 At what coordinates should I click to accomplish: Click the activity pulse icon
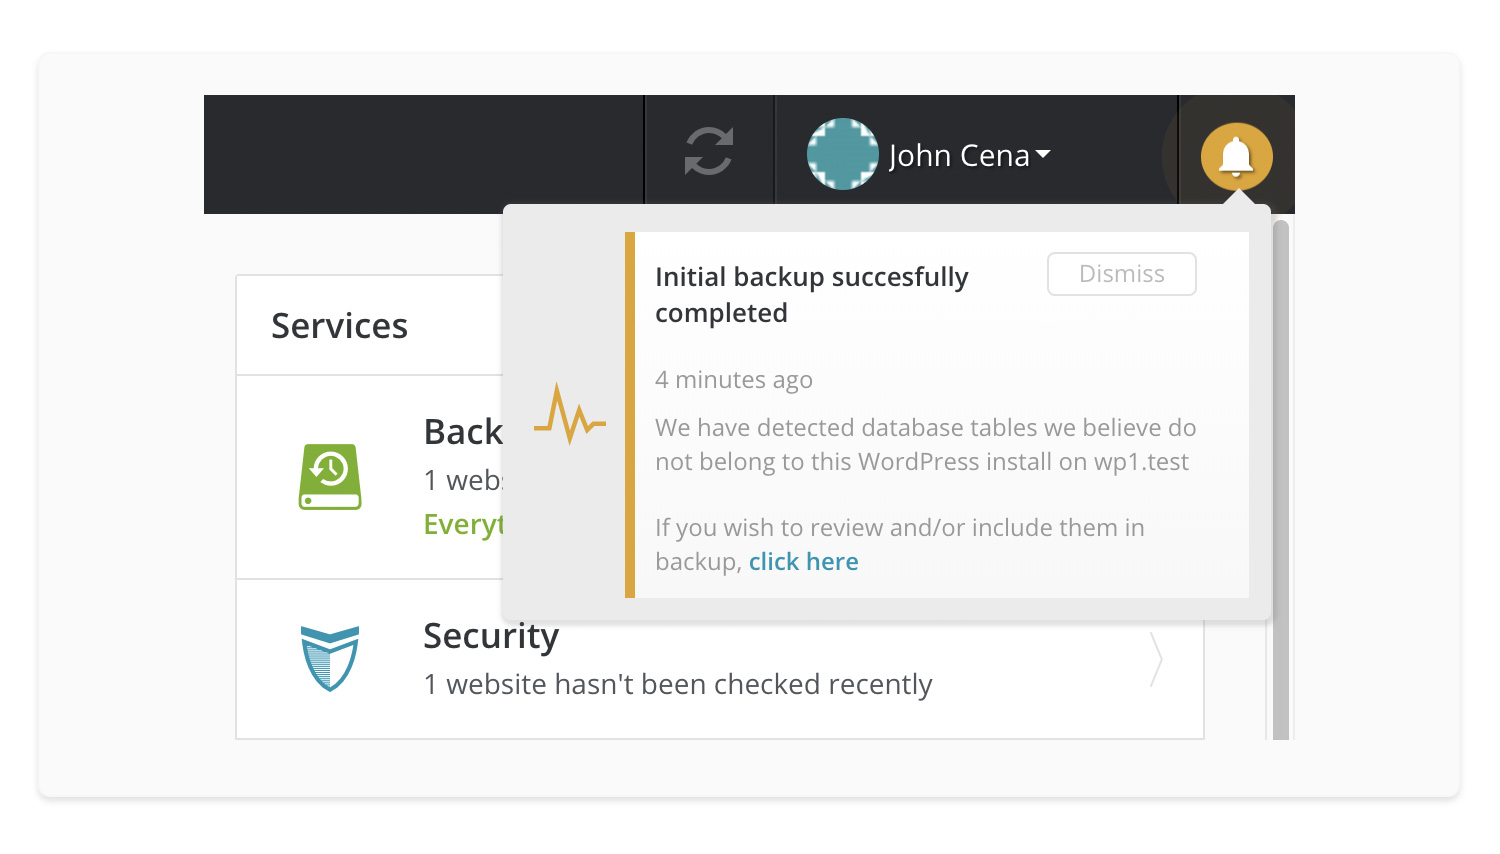tap(570, 414)
